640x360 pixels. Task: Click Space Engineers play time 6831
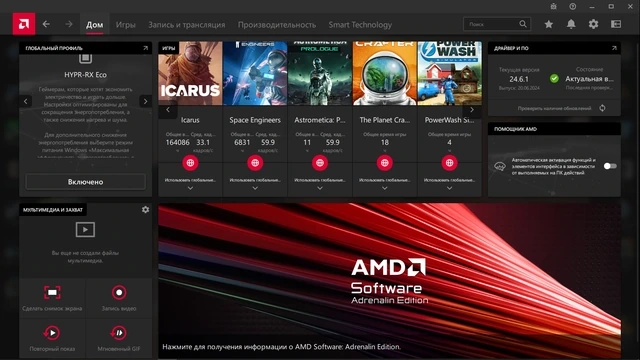(x=242, y=142)
